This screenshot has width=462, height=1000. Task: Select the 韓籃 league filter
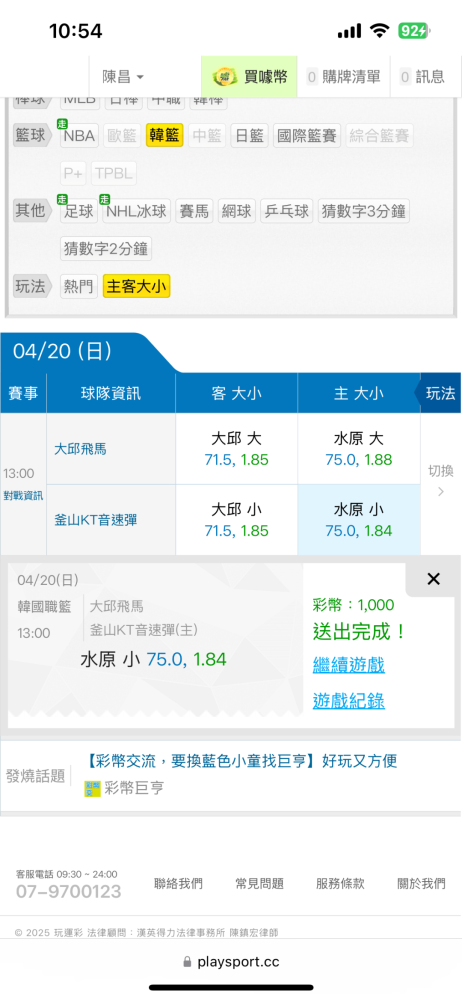pos(165,135)
